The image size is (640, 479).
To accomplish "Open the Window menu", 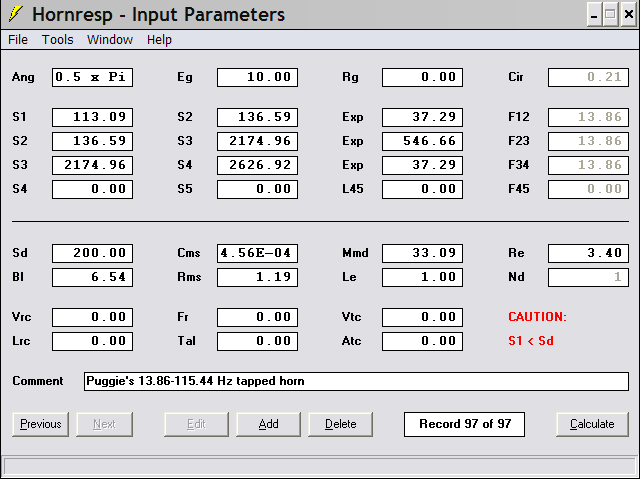I will coord(110,40).
